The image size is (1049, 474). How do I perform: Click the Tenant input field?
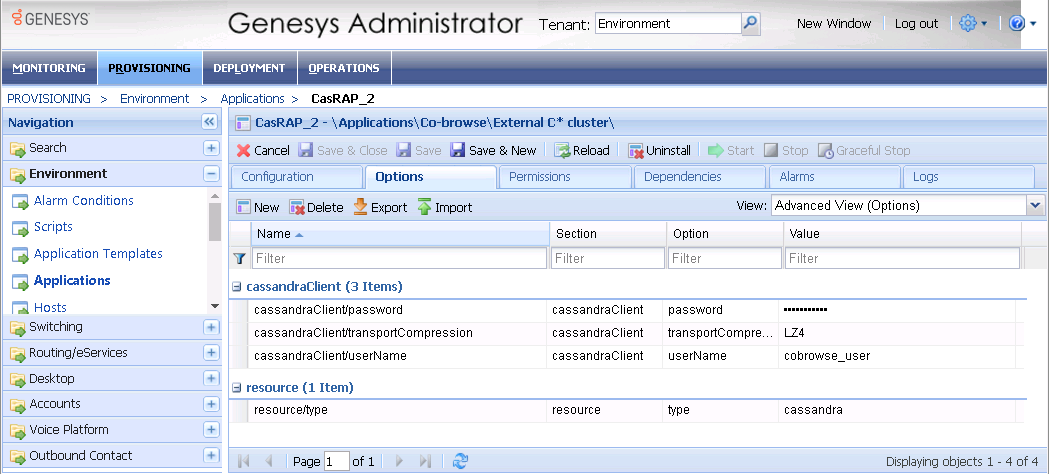[668, 24]
